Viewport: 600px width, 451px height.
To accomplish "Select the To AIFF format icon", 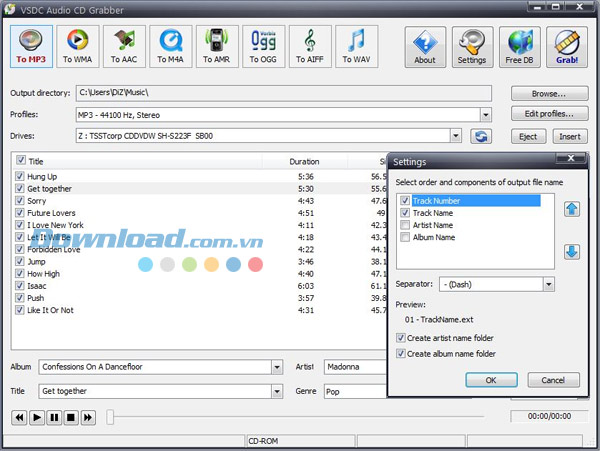I will [311, 45].
